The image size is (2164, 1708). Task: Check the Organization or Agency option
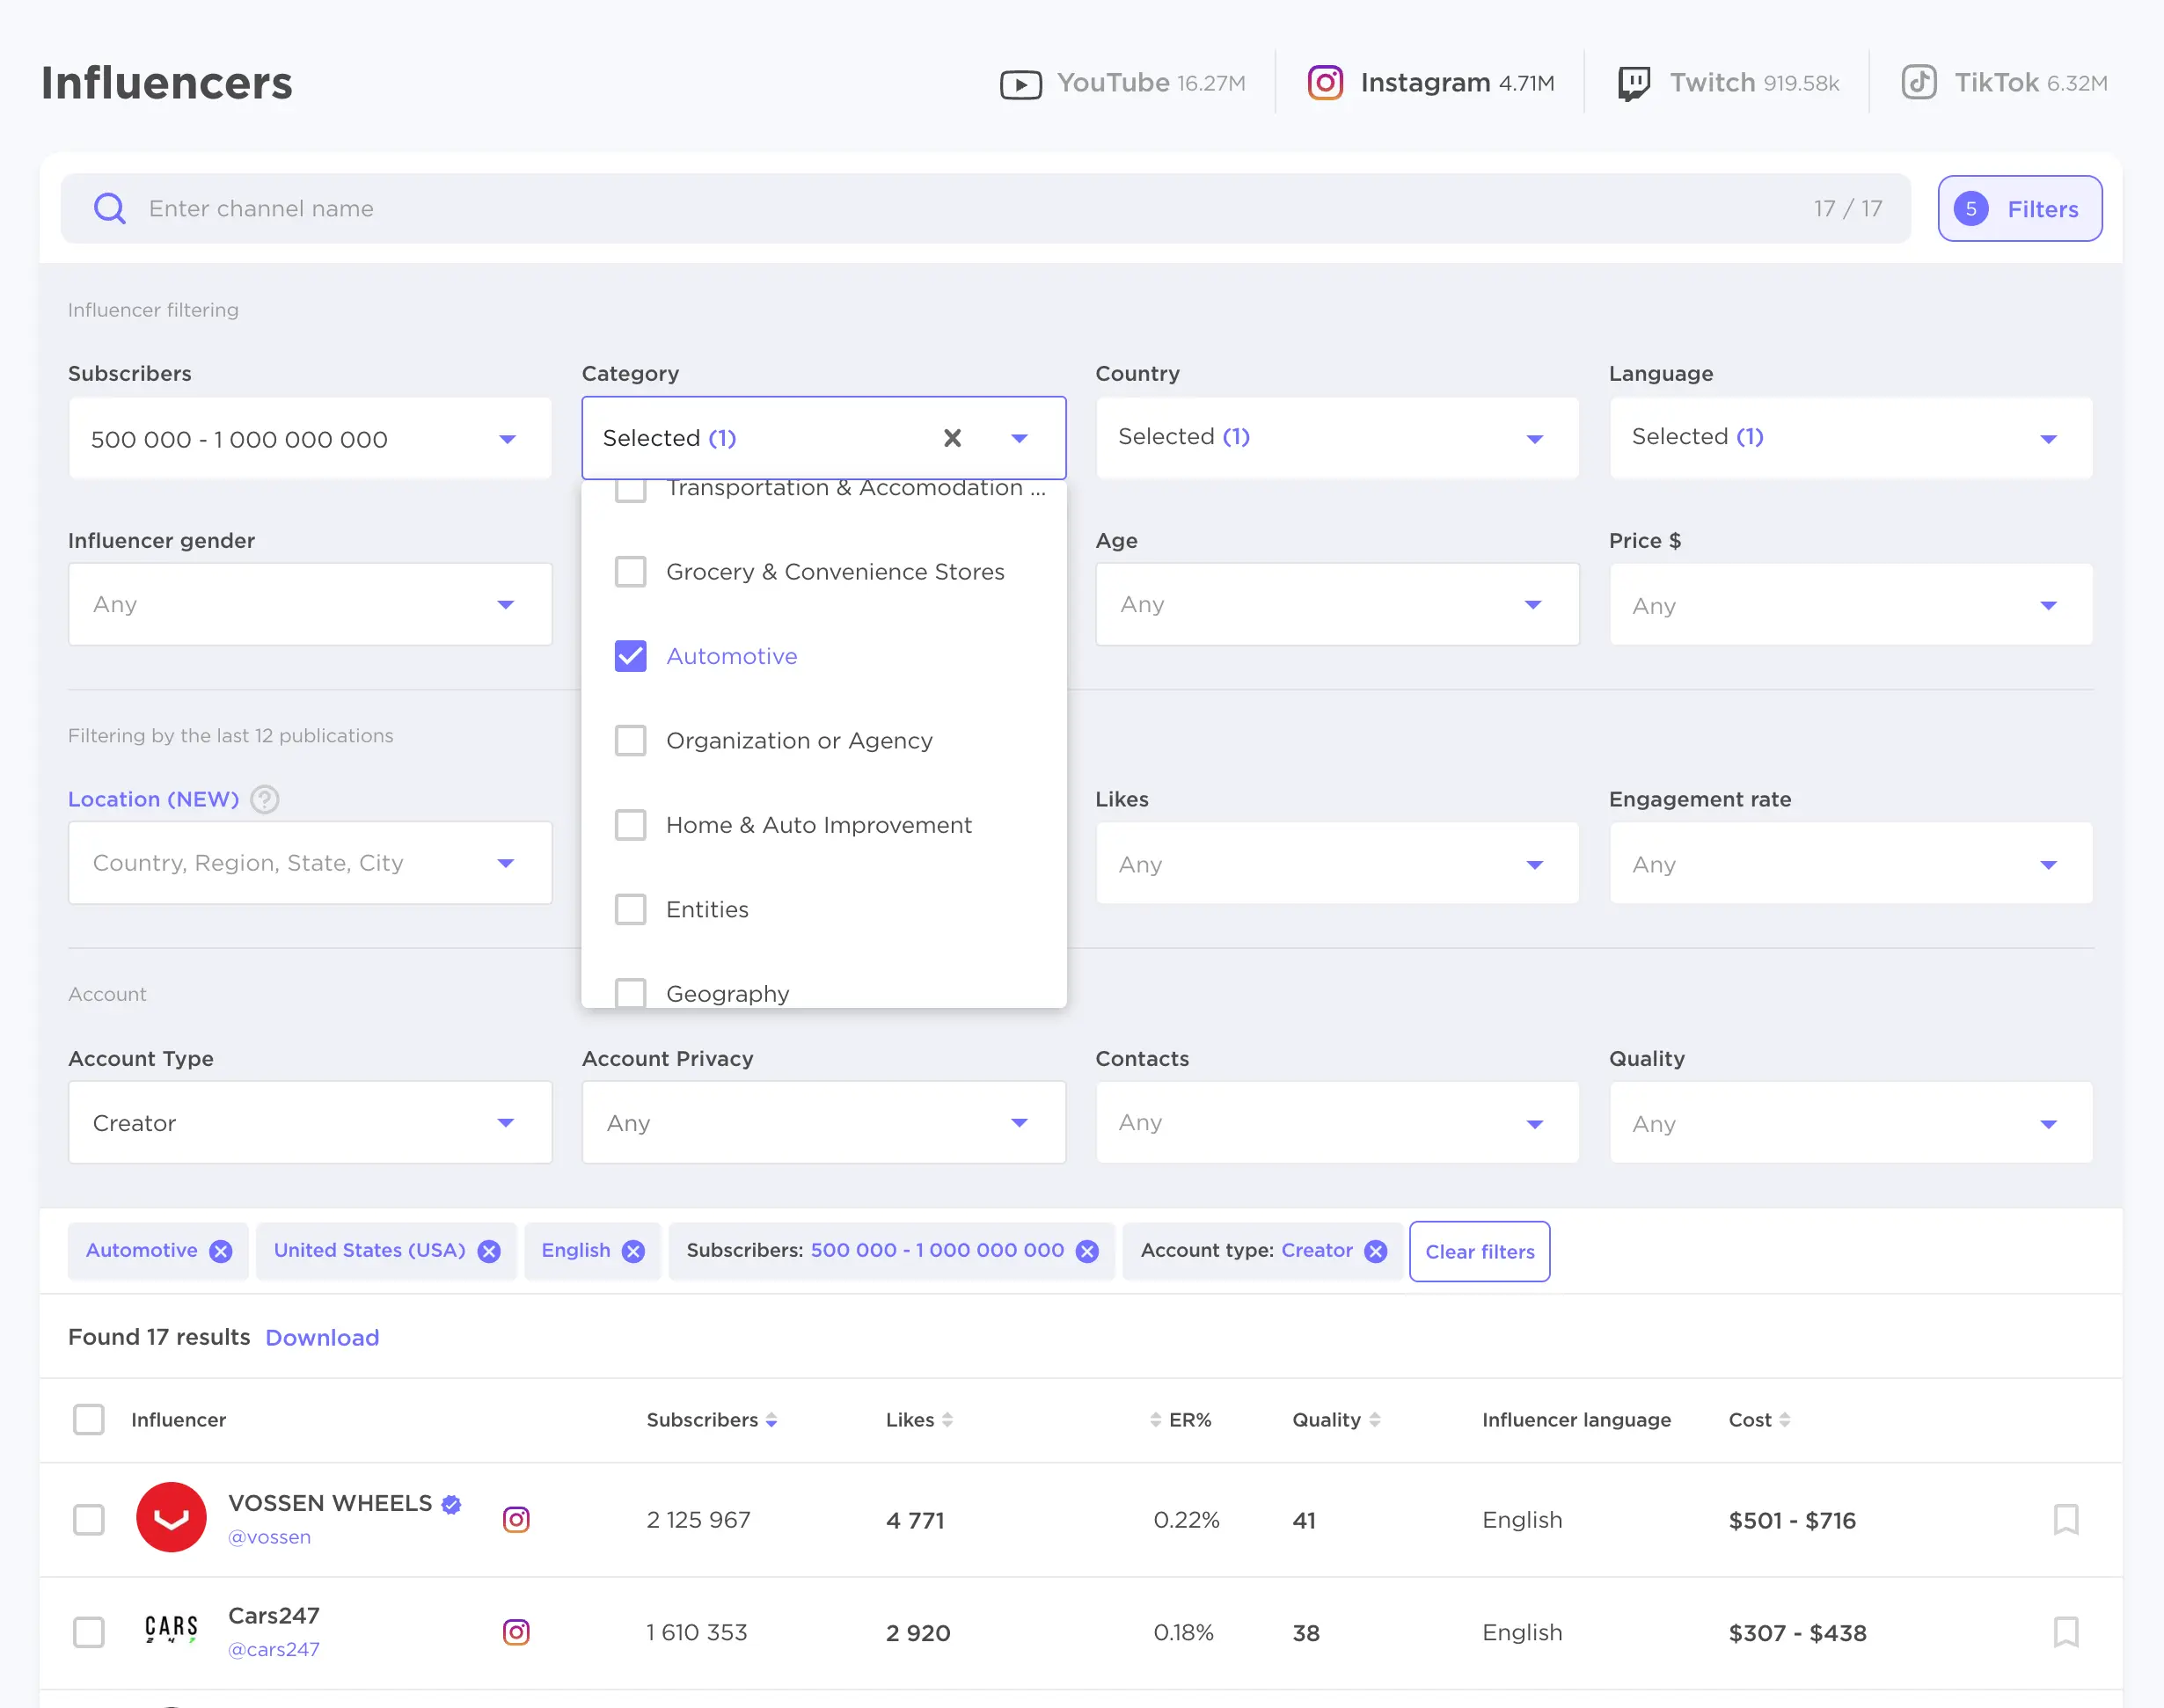(x=630, y=741)
